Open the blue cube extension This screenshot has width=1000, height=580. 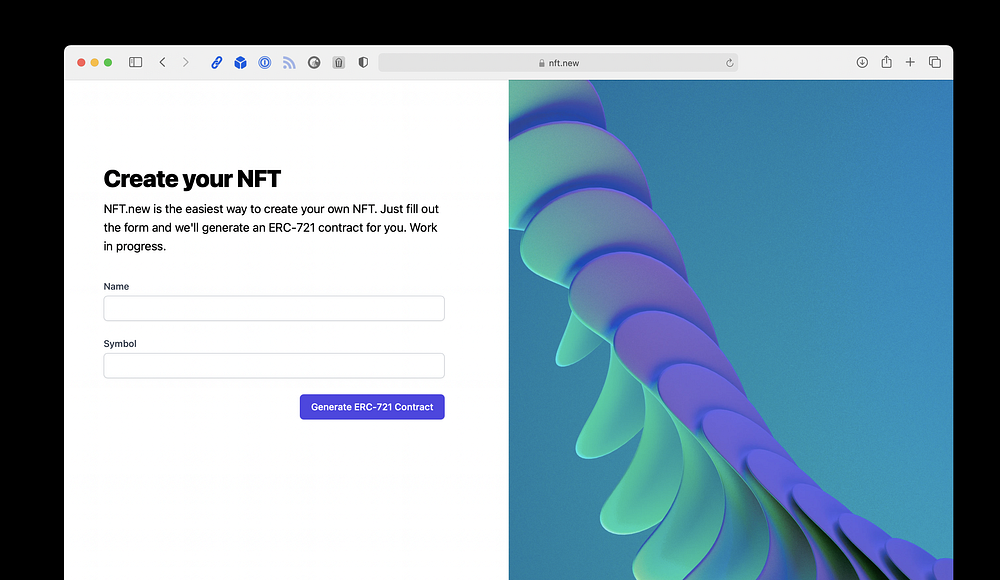coord(240,63)
